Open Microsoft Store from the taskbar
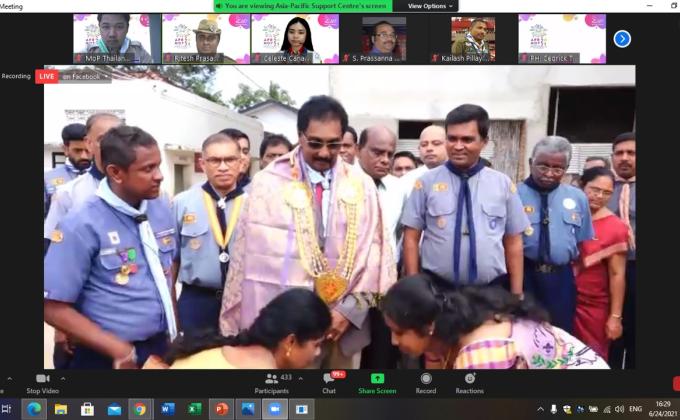 (x=87, y=409)
